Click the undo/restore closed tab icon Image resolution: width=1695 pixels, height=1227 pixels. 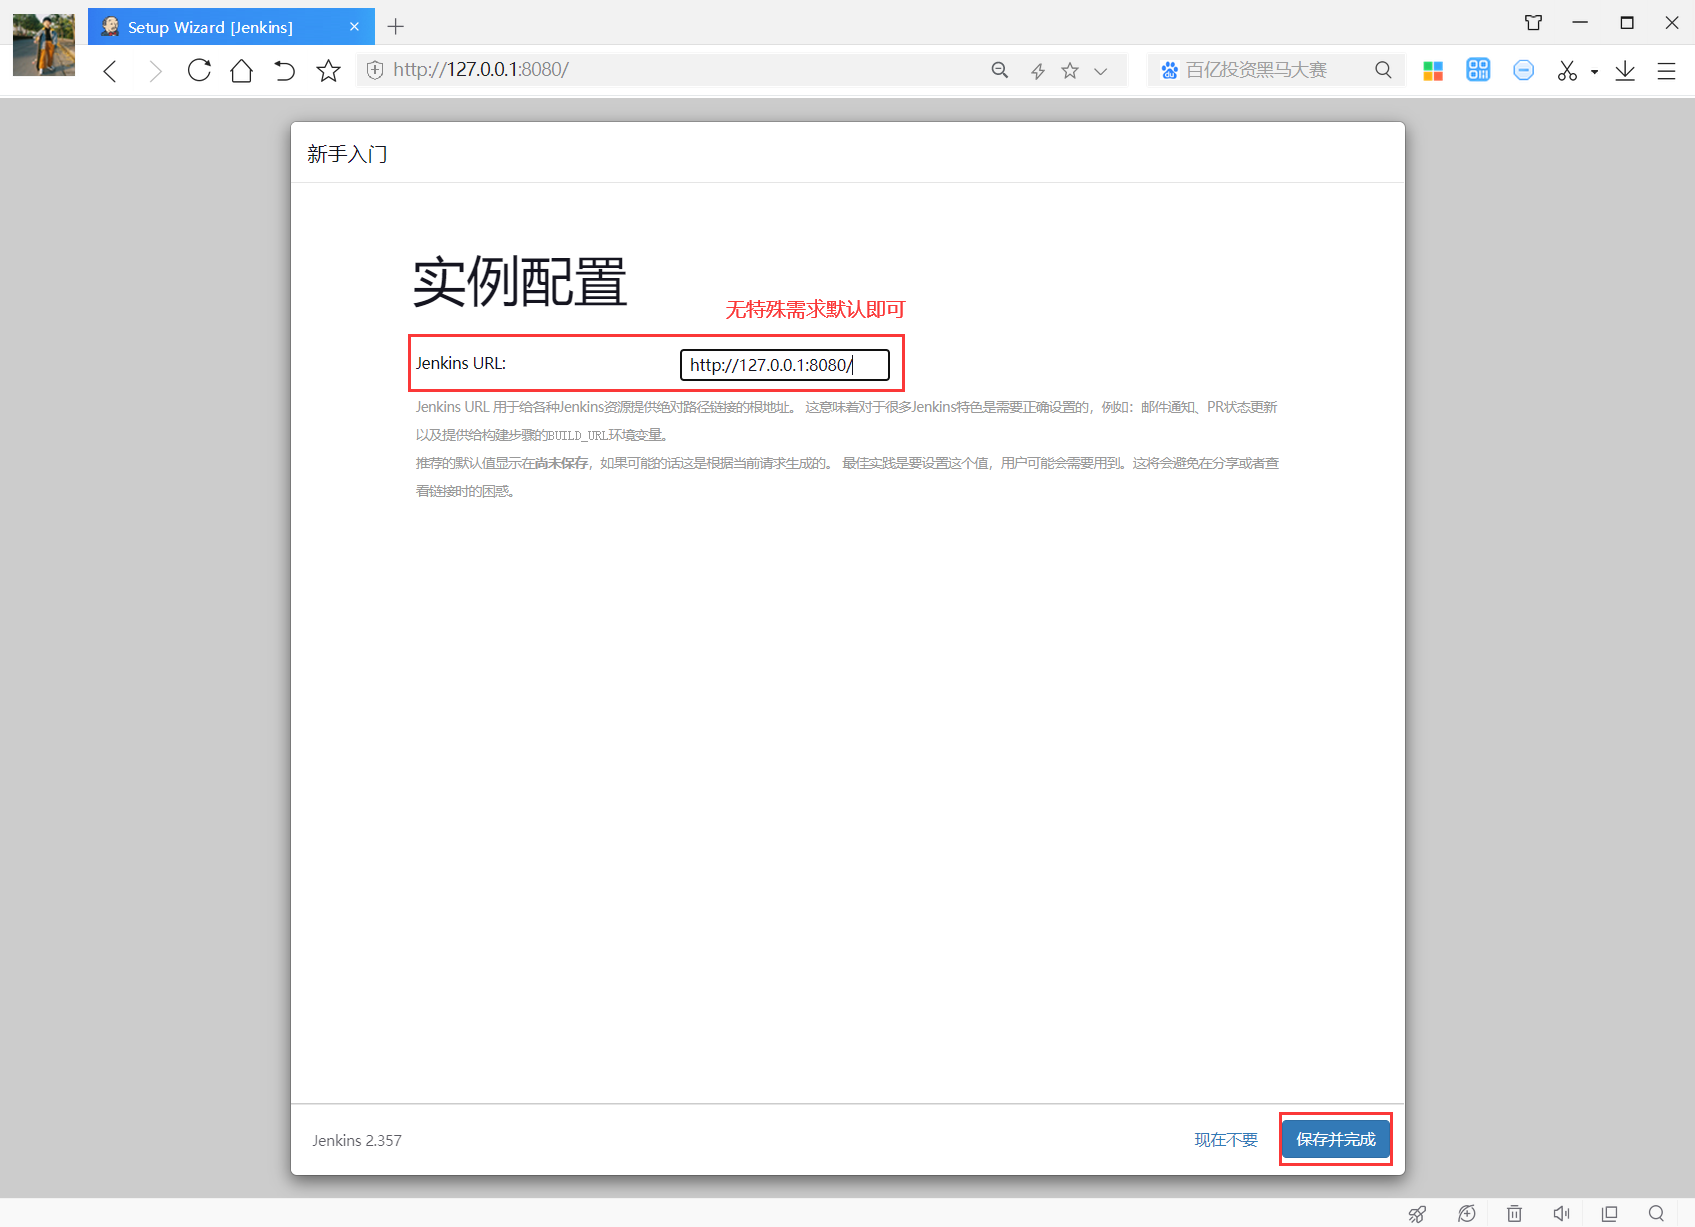pos(285,70)
